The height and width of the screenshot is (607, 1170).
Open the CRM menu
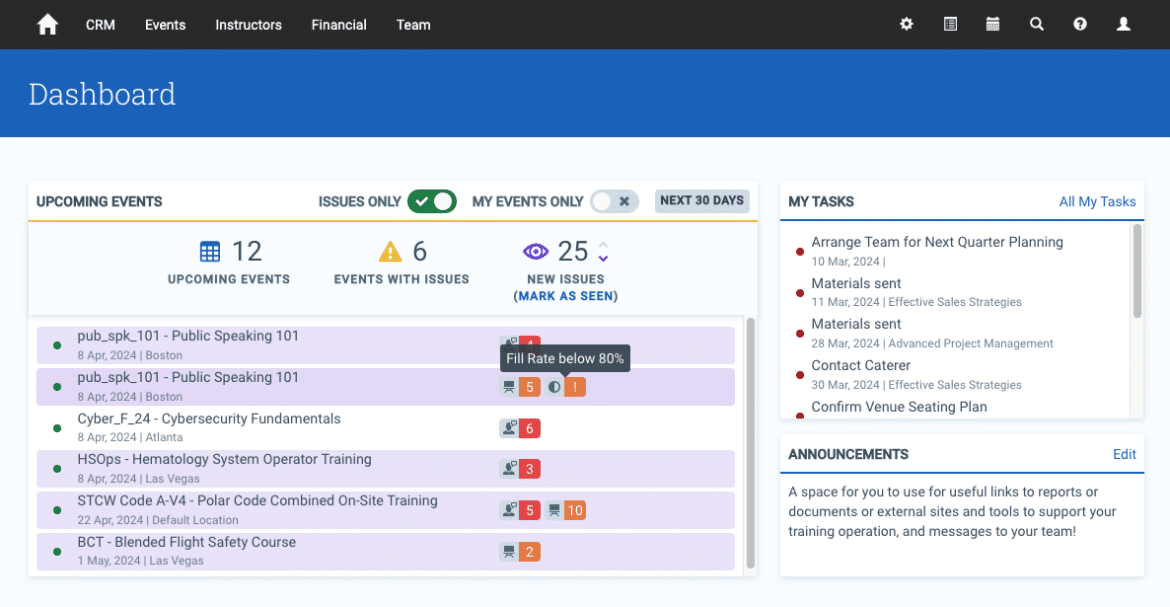click(x=100, y=25)
